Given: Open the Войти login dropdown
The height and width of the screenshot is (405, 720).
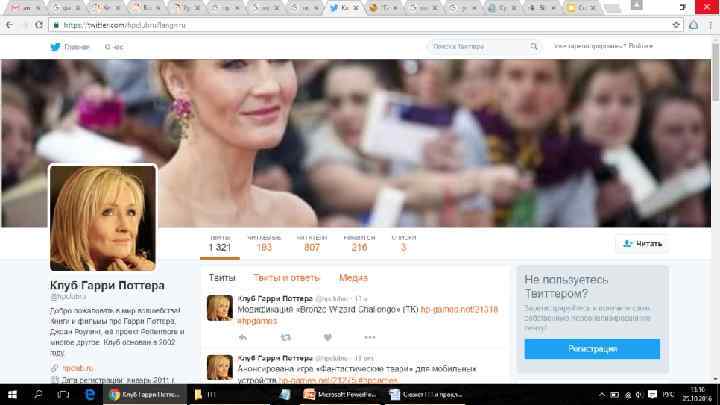Looking at the screenshot, I should 641,46.
